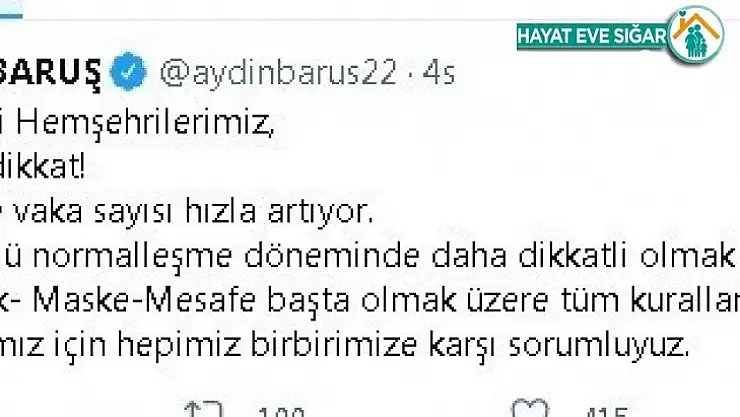The image size is (740, 417).
Task: Click the blue verified badge
Action: click(x=128, y=72)
